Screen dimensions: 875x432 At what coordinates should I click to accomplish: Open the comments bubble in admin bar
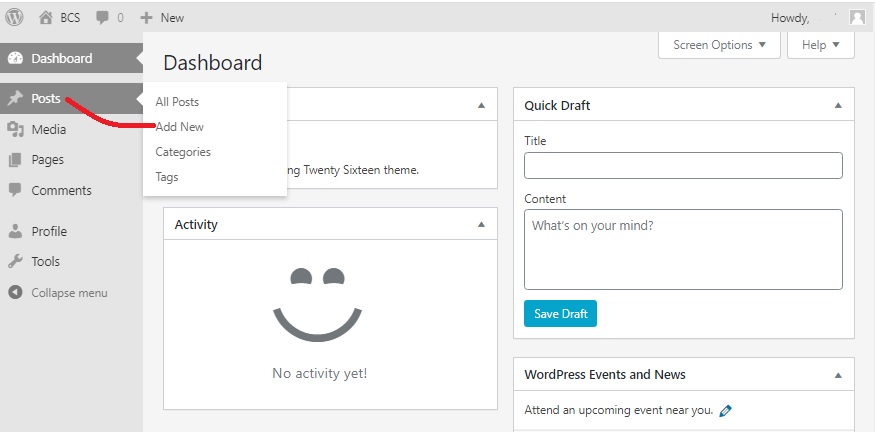104,17
